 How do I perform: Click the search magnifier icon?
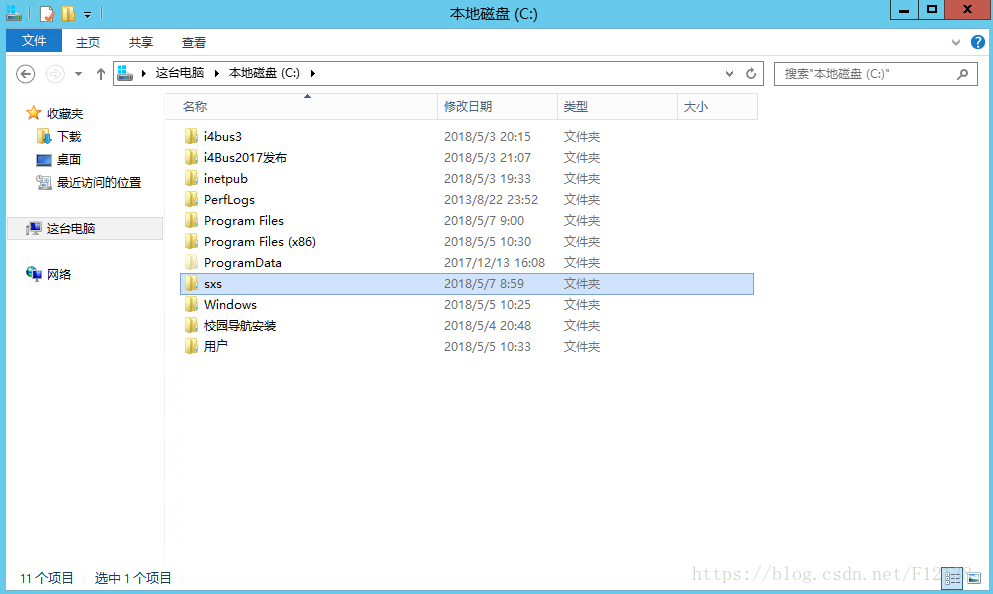click(x=962, y=74)
